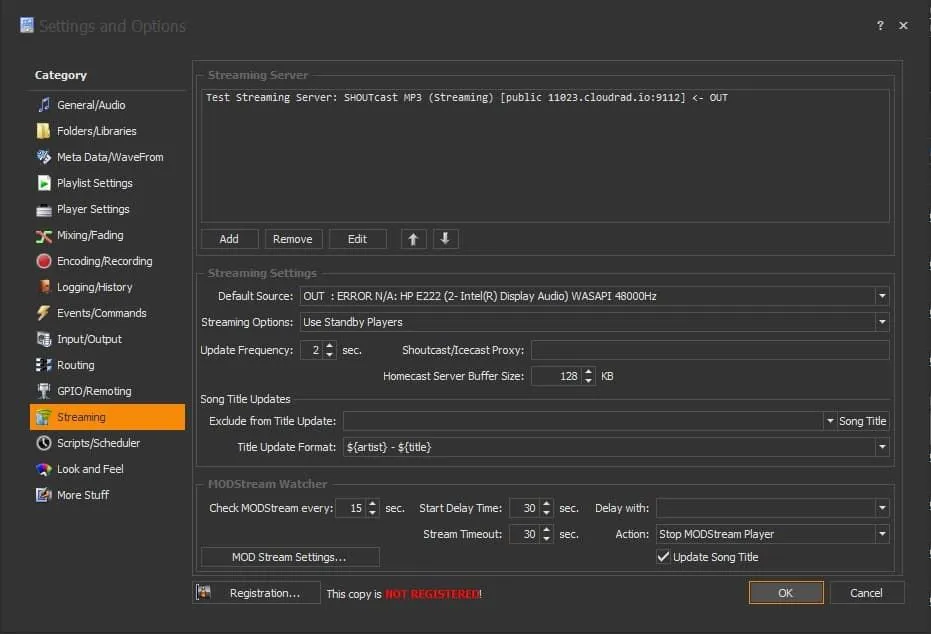Expand the Action dropdown for MODStream

click(881, 534)
